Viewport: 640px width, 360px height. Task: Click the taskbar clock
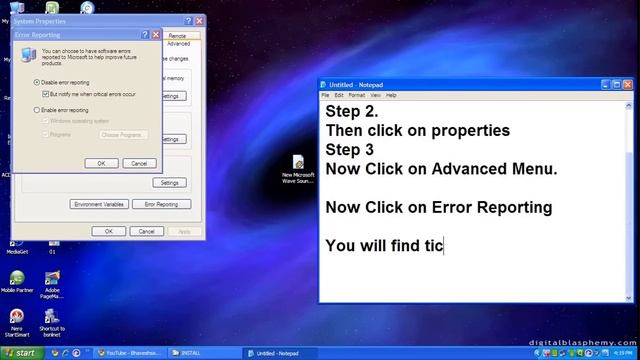pyautogui.click(x=623, y=353)
